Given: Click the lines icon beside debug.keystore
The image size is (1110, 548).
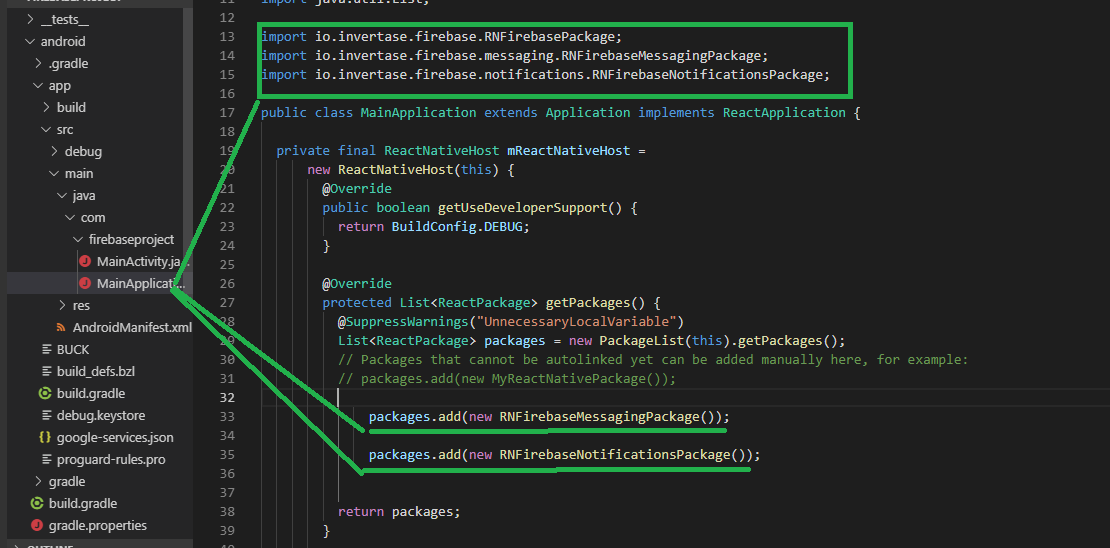Looking at the screenshot, I should tap(47, 415).
